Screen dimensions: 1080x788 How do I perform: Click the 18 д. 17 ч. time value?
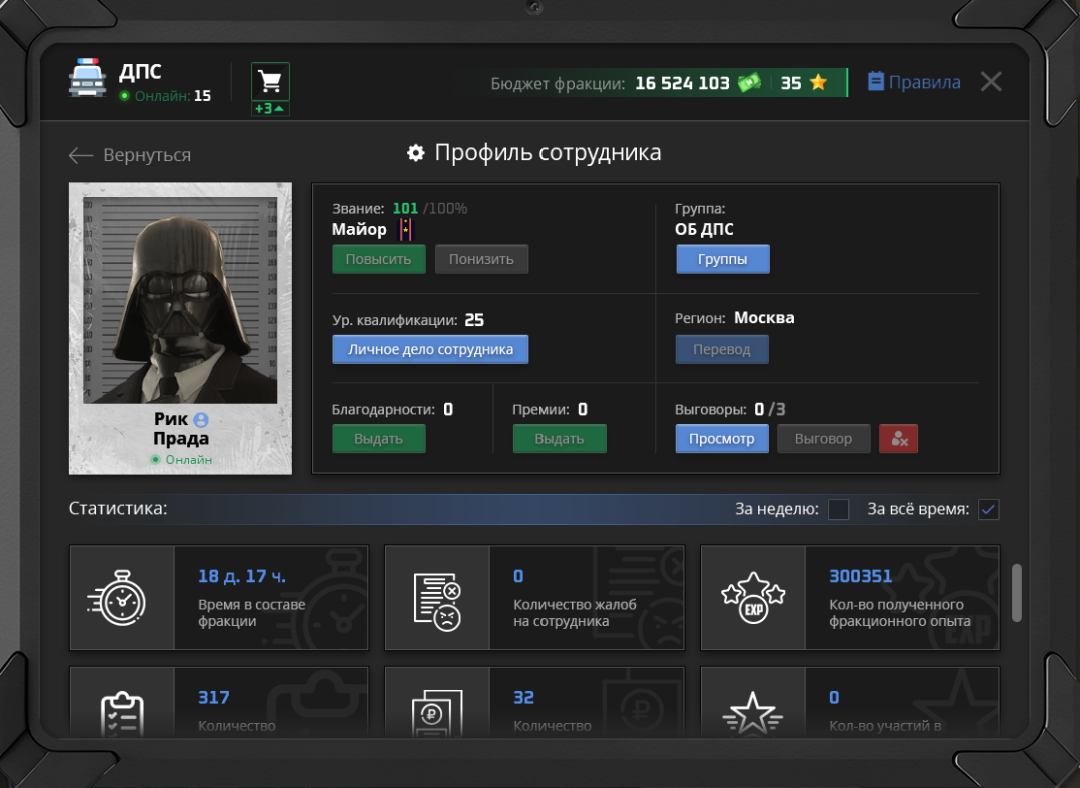[242, 577]
